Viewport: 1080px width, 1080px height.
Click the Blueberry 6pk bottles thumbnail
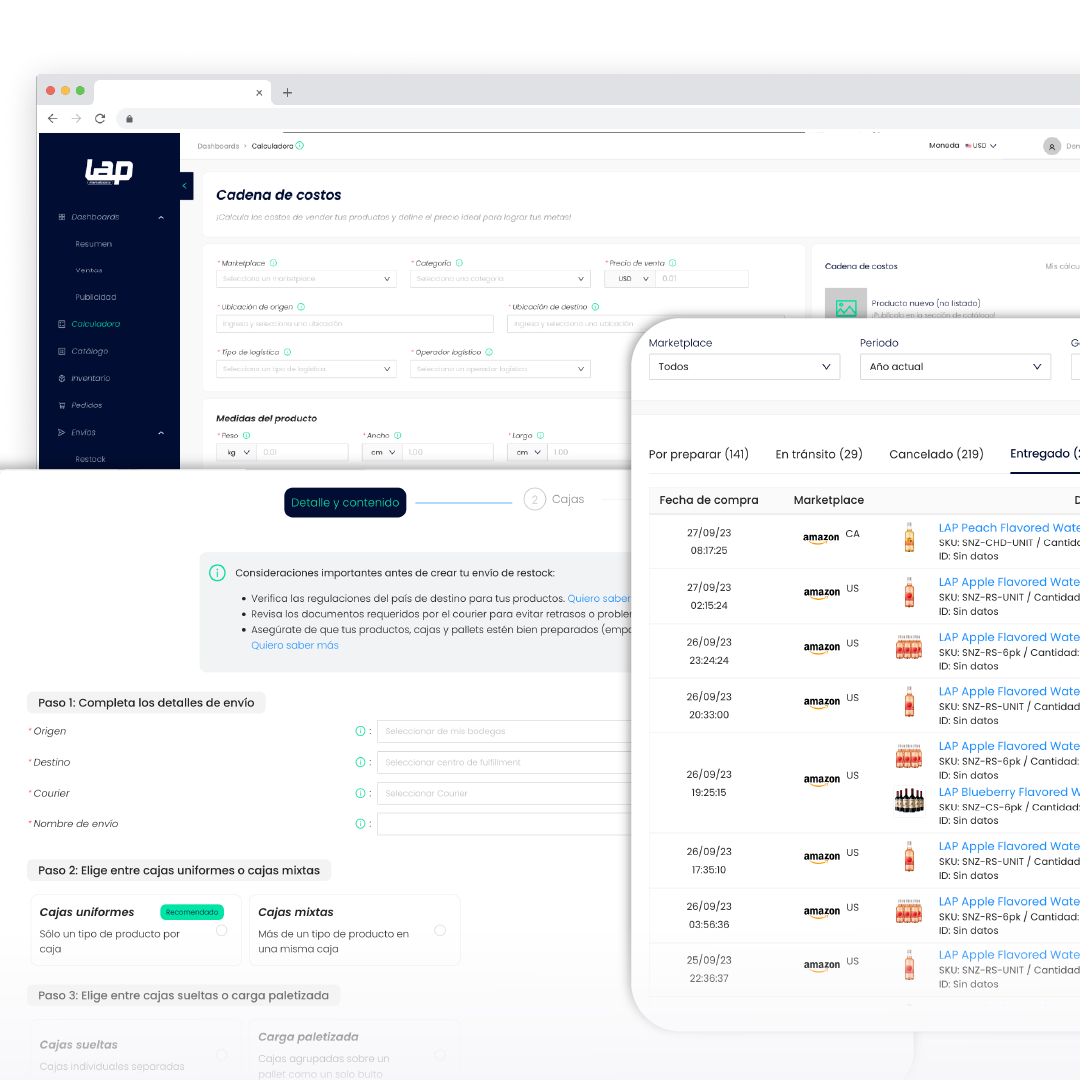click(x=909, y=800)
